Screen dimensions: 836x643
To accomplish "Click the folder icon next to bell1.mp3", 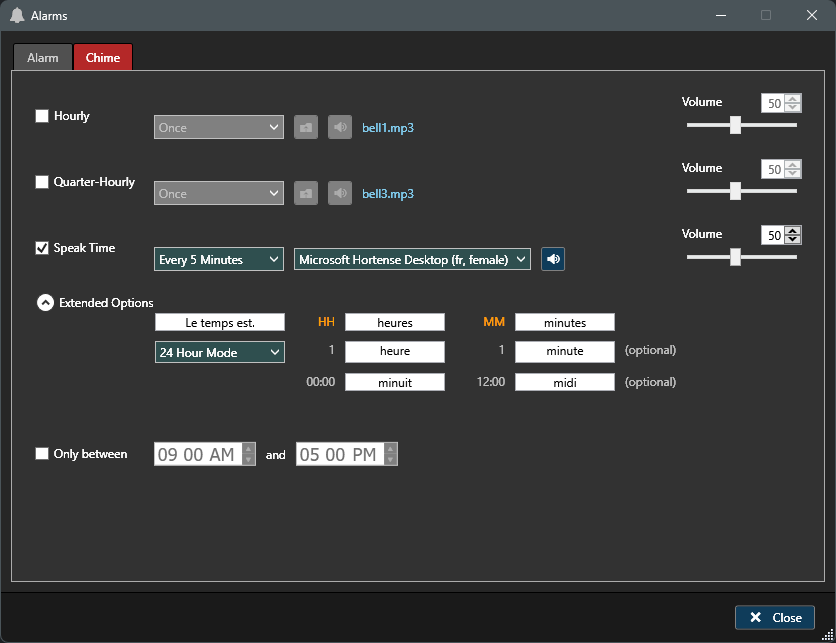I will point(306,128).
